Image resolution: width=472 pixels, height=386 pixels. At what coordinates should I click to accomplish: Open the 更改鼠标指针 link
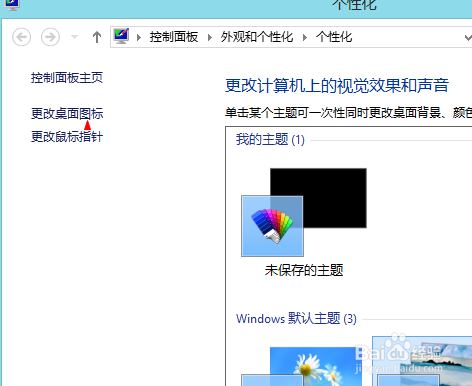[x=67, y=137]
